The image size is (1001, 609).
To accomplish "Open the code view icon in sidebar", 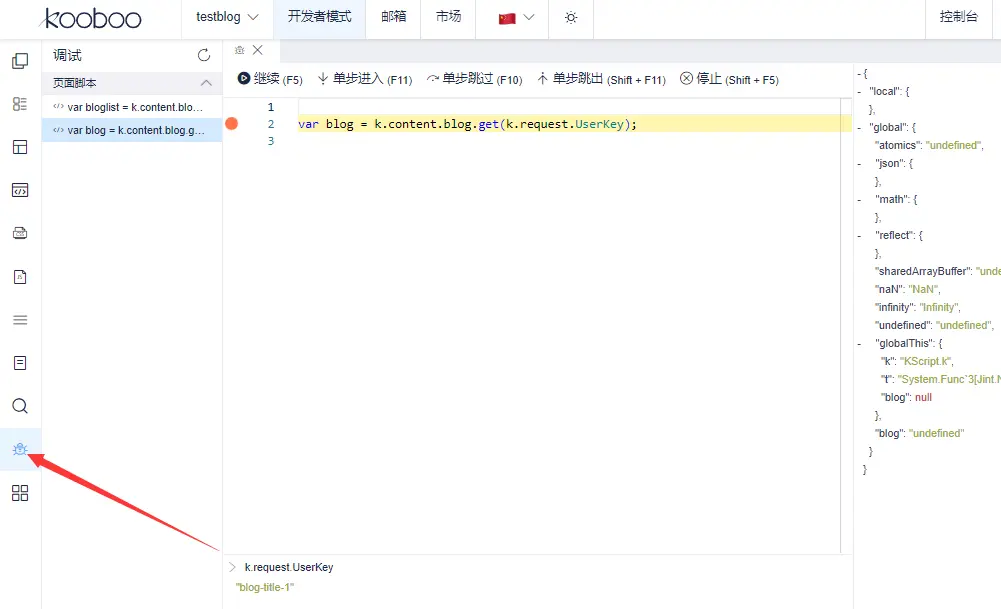I will click(20, 190).
